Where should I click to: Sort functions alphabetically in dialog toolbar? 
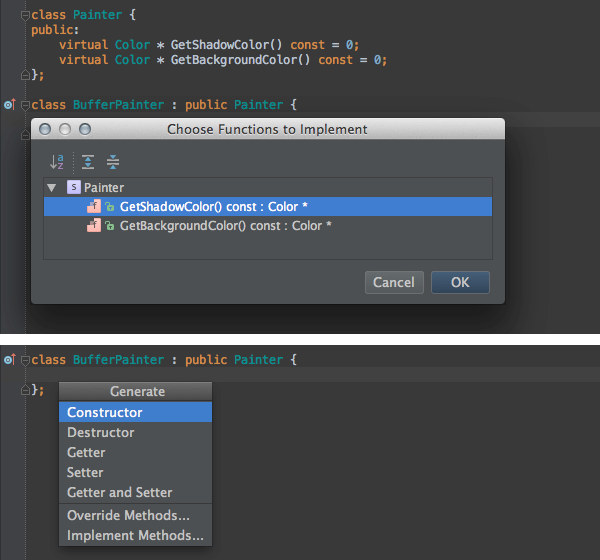tap(57, 162)
